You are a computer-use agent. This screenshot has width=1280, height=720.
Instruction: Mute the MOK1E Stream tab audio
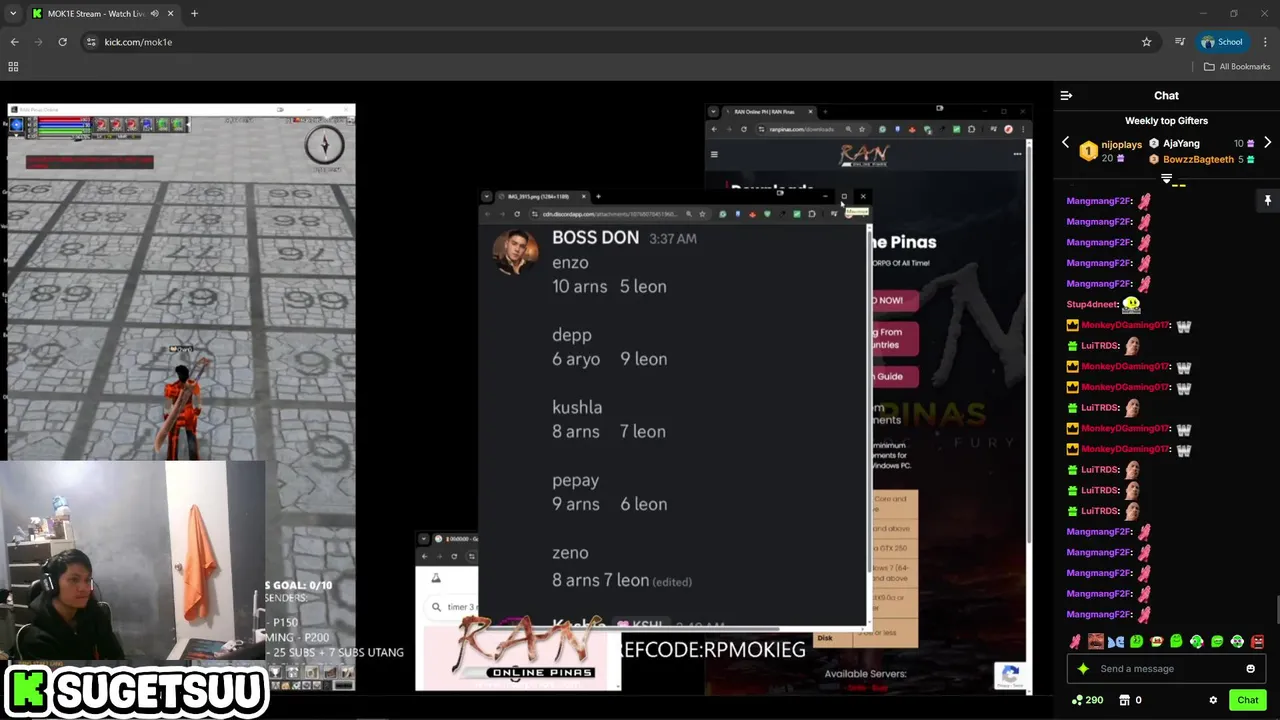click(154, 13)
